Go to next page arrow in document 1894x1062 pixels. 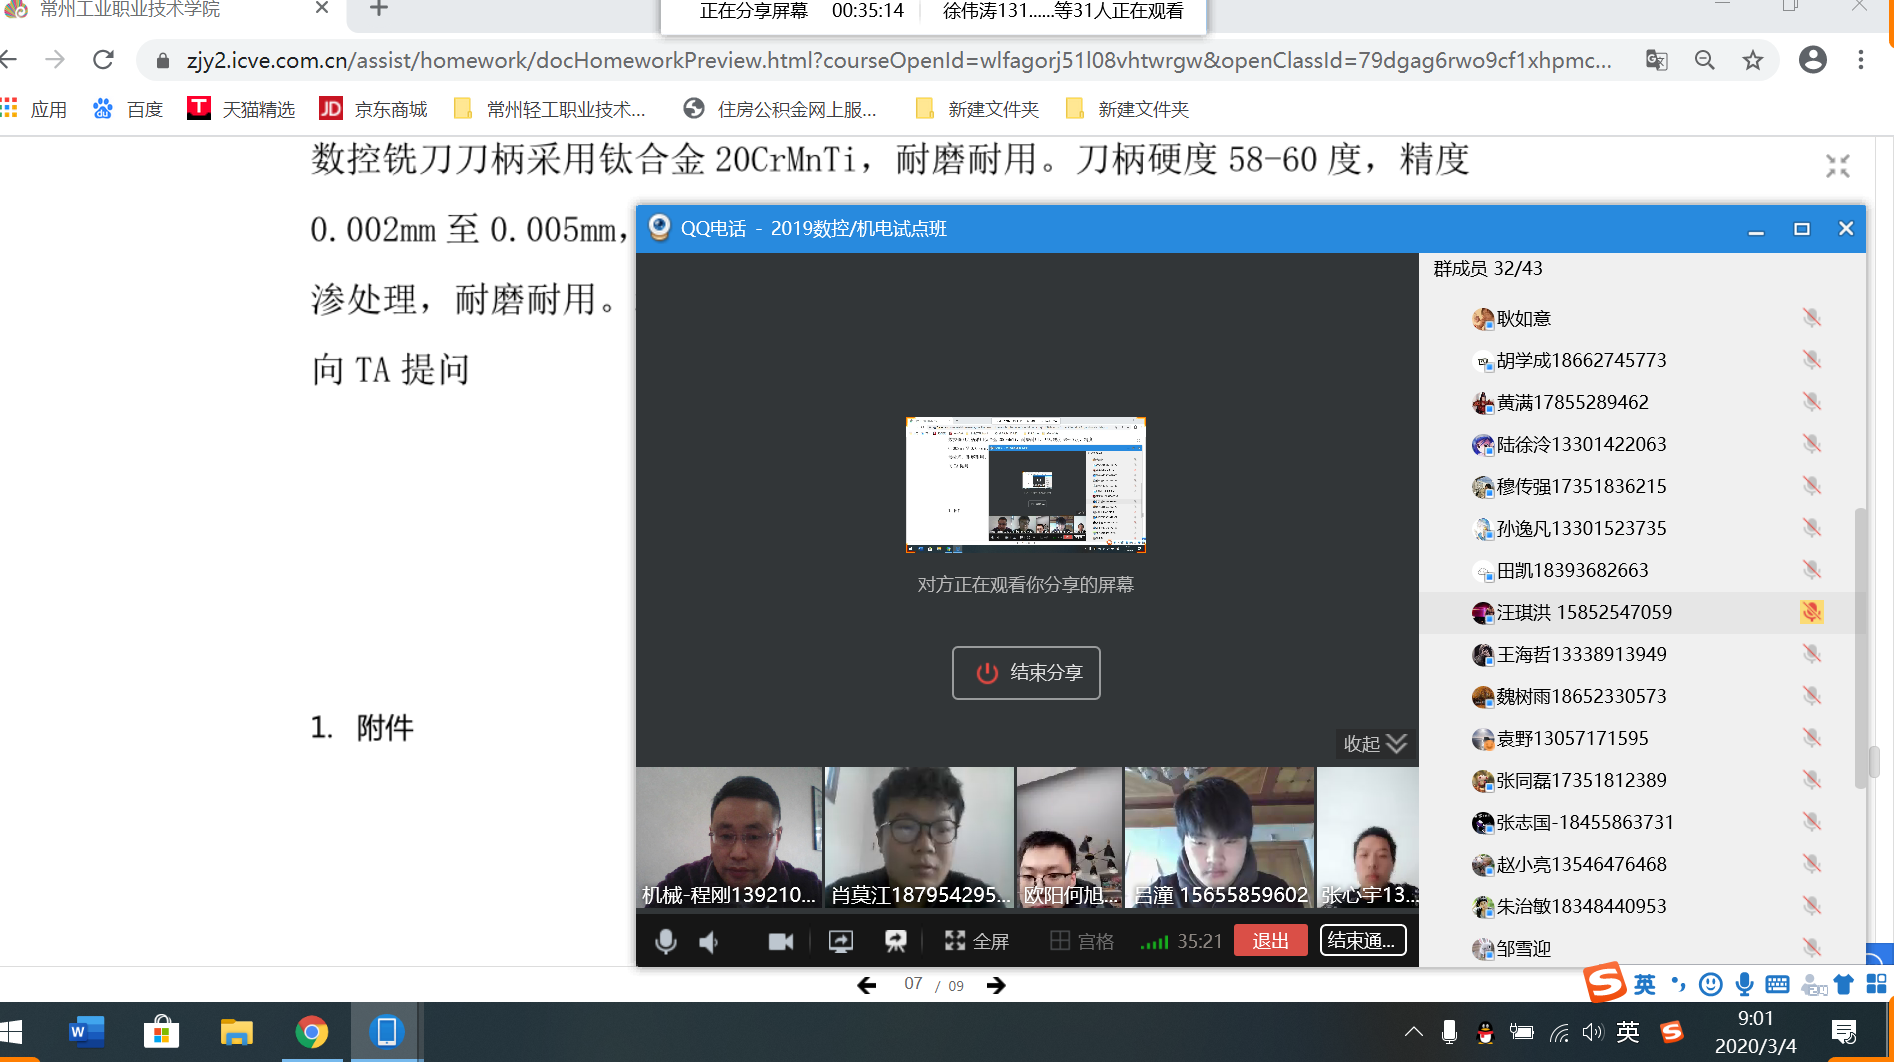tap(996, 985)
